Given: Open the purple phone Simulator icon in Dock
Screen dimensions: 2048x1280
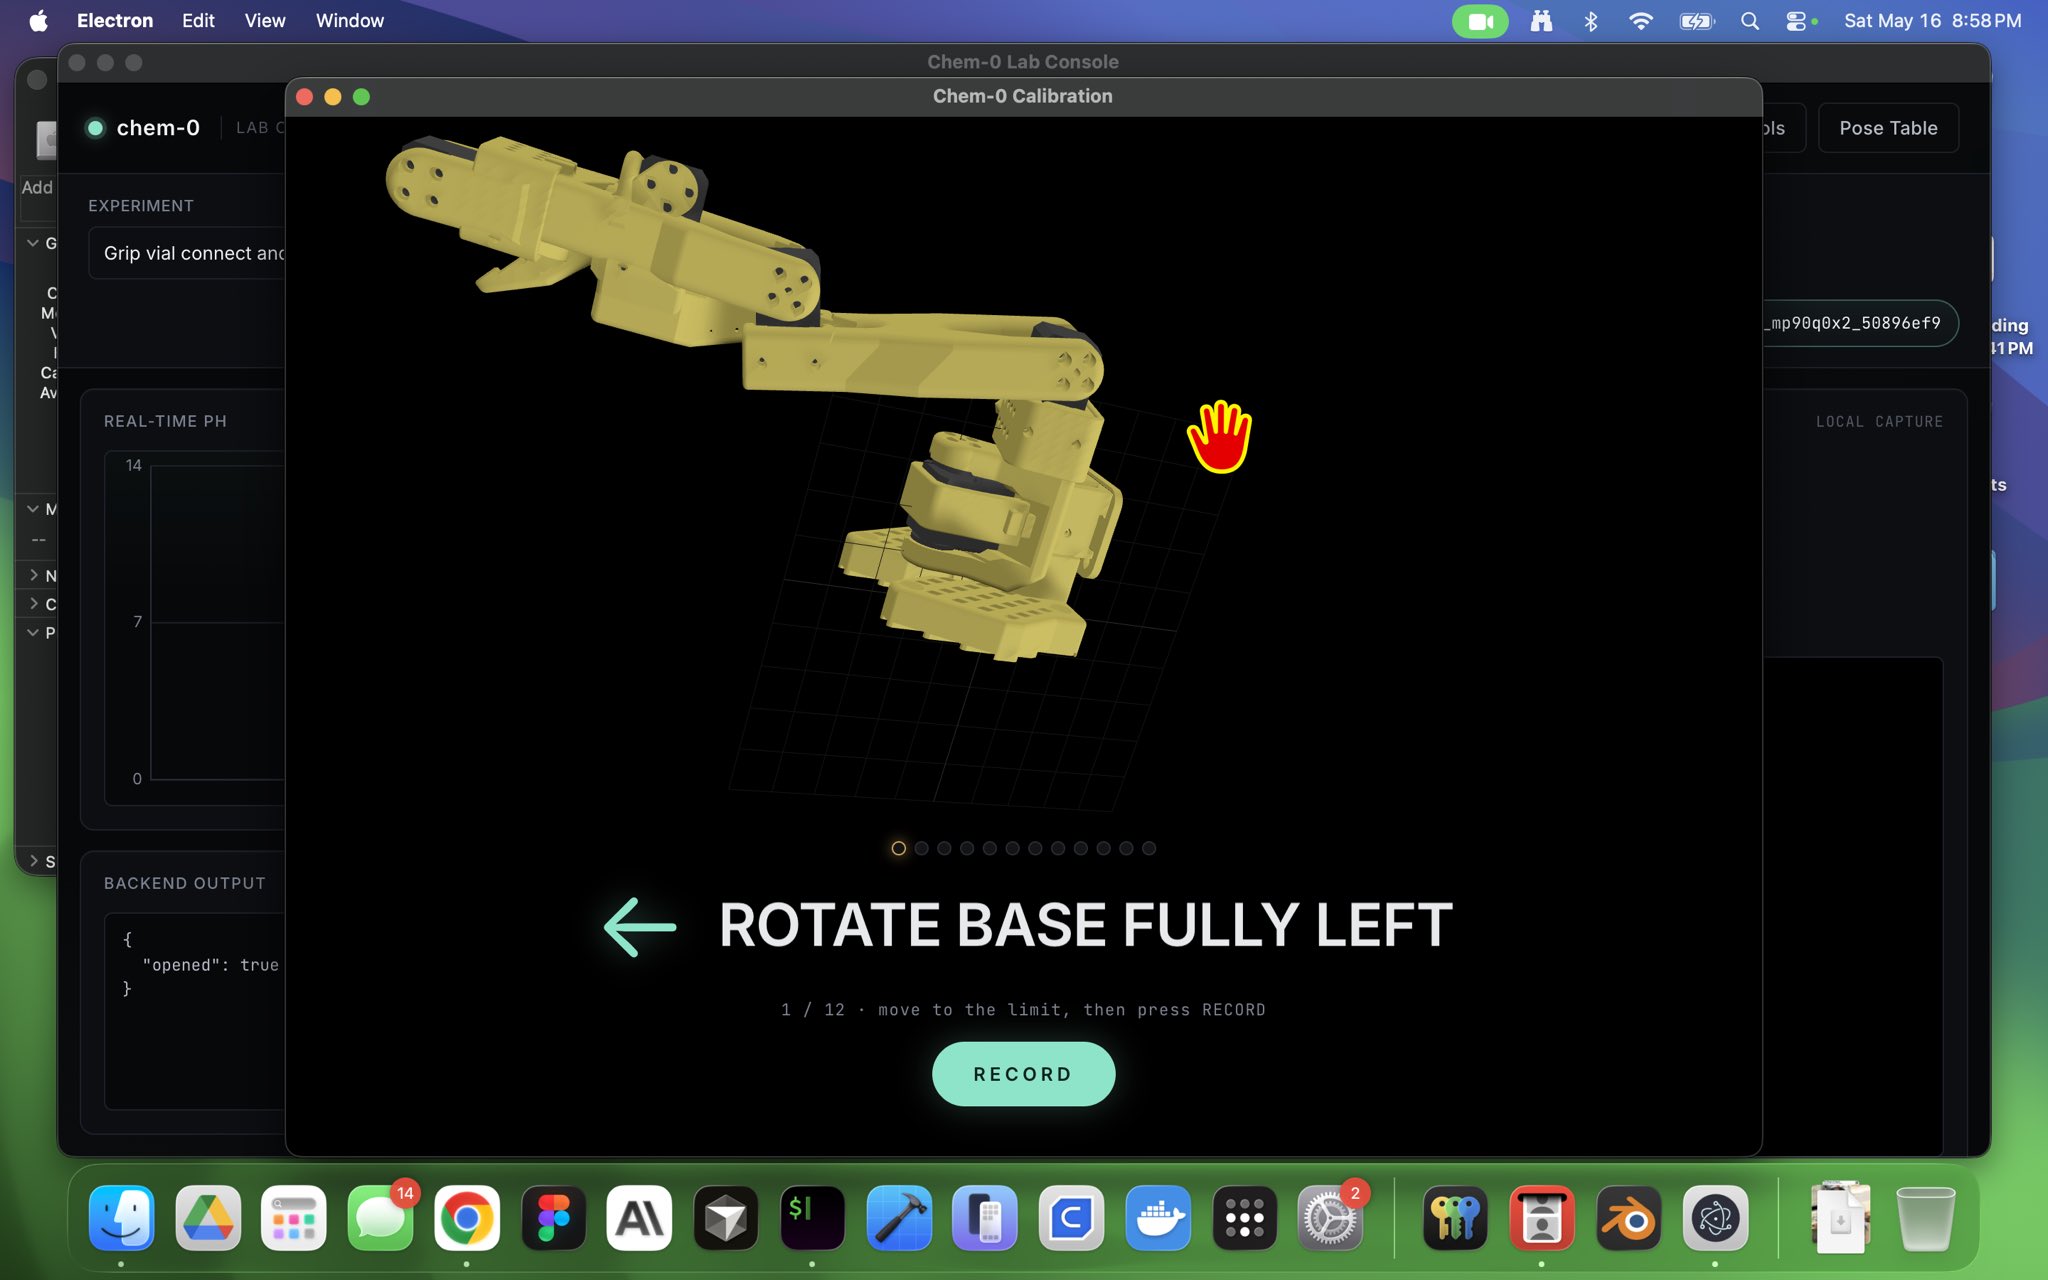Looking at the screenshot, I should pos(985,1218).
